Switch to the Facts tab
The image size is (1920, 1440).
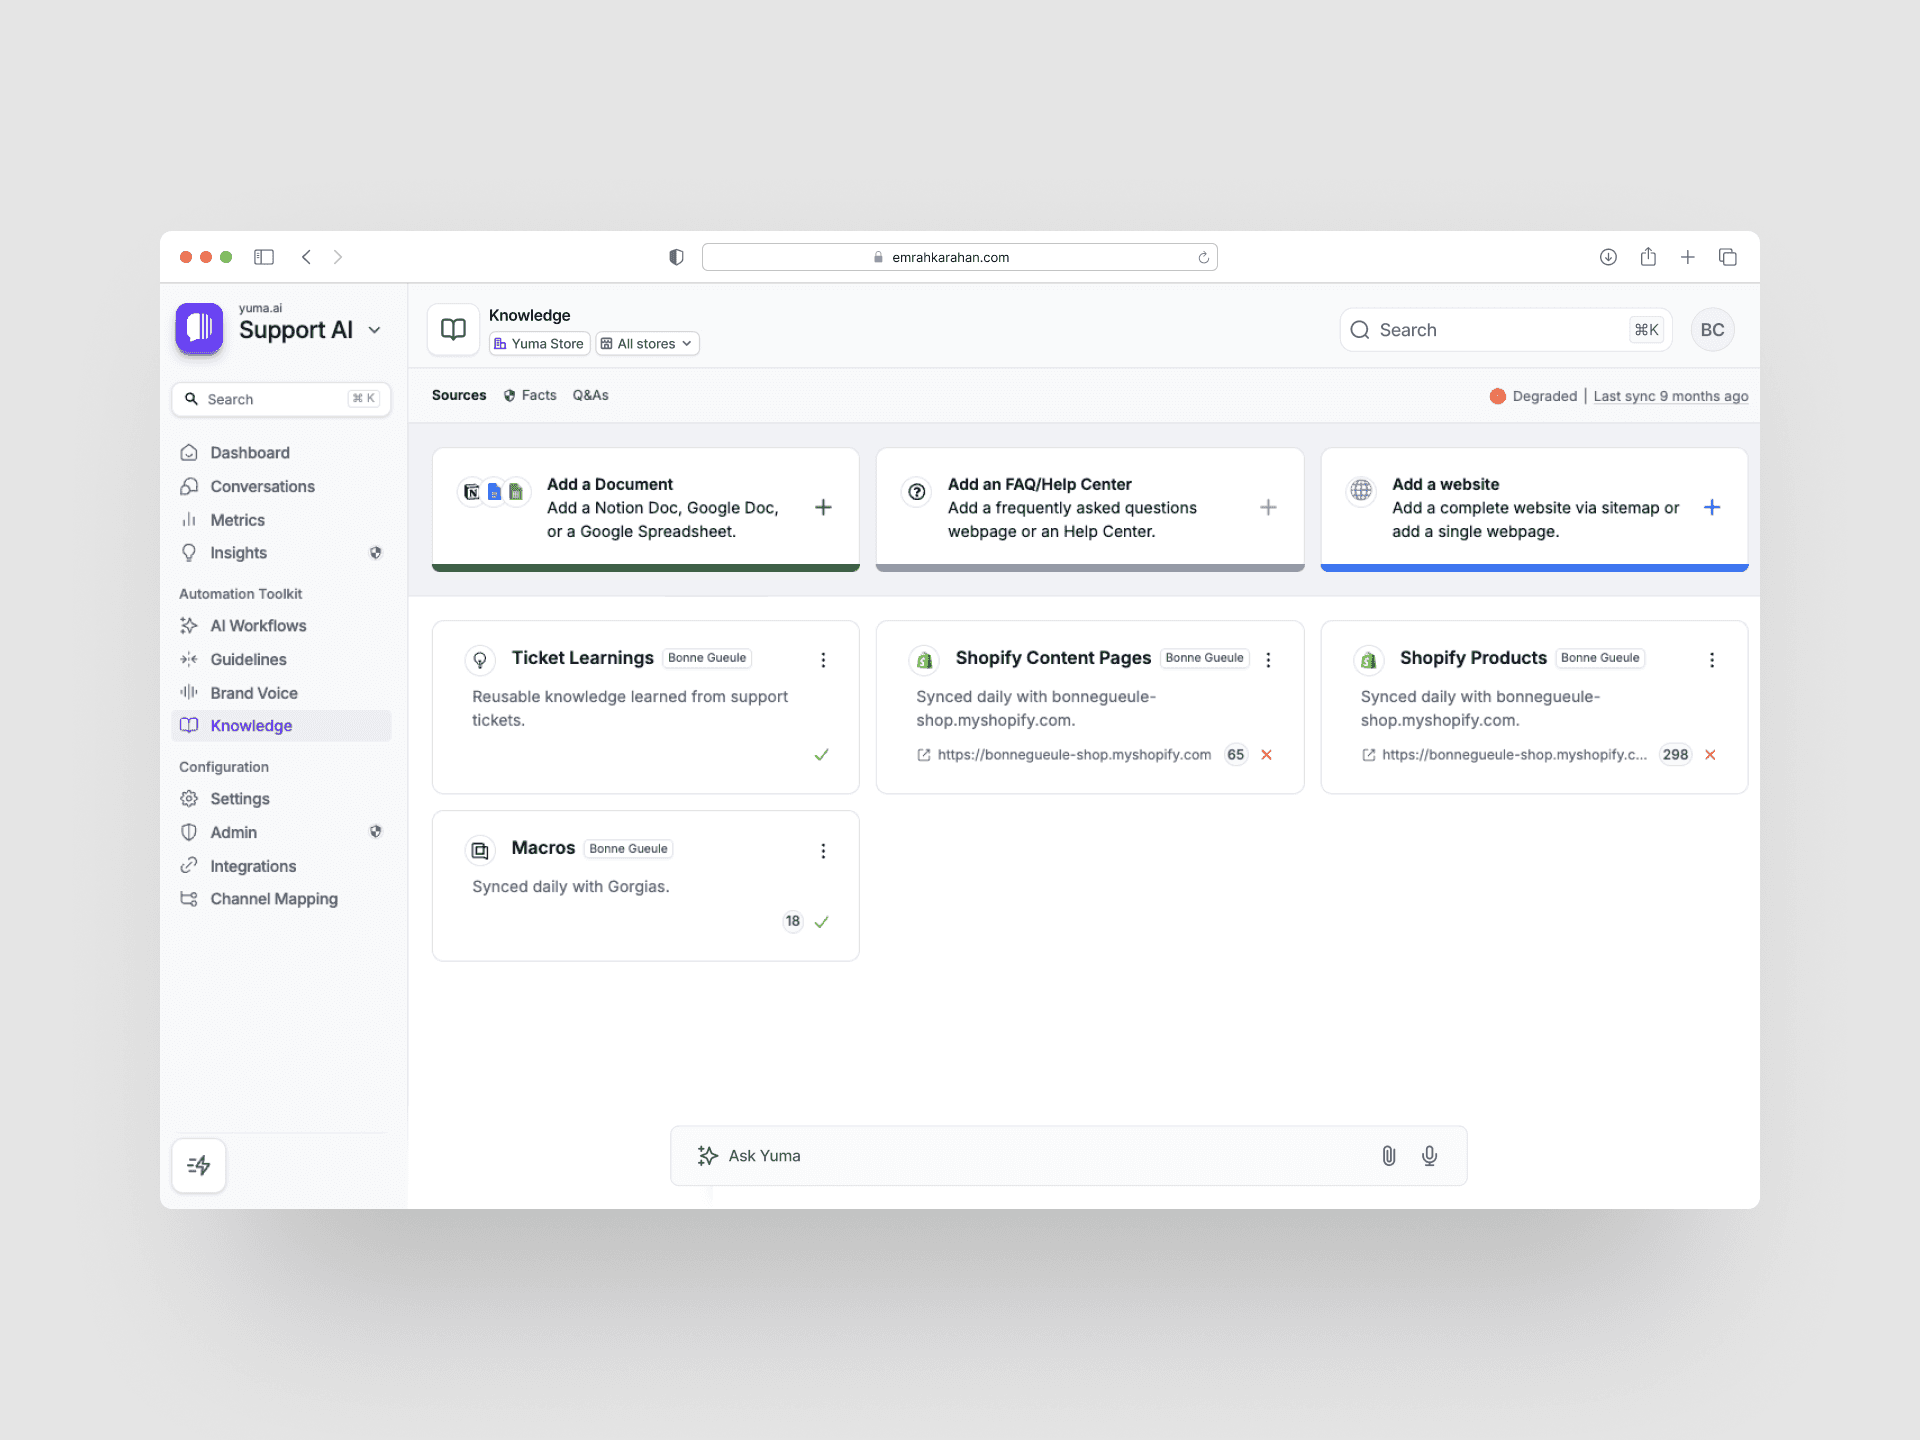530,395
